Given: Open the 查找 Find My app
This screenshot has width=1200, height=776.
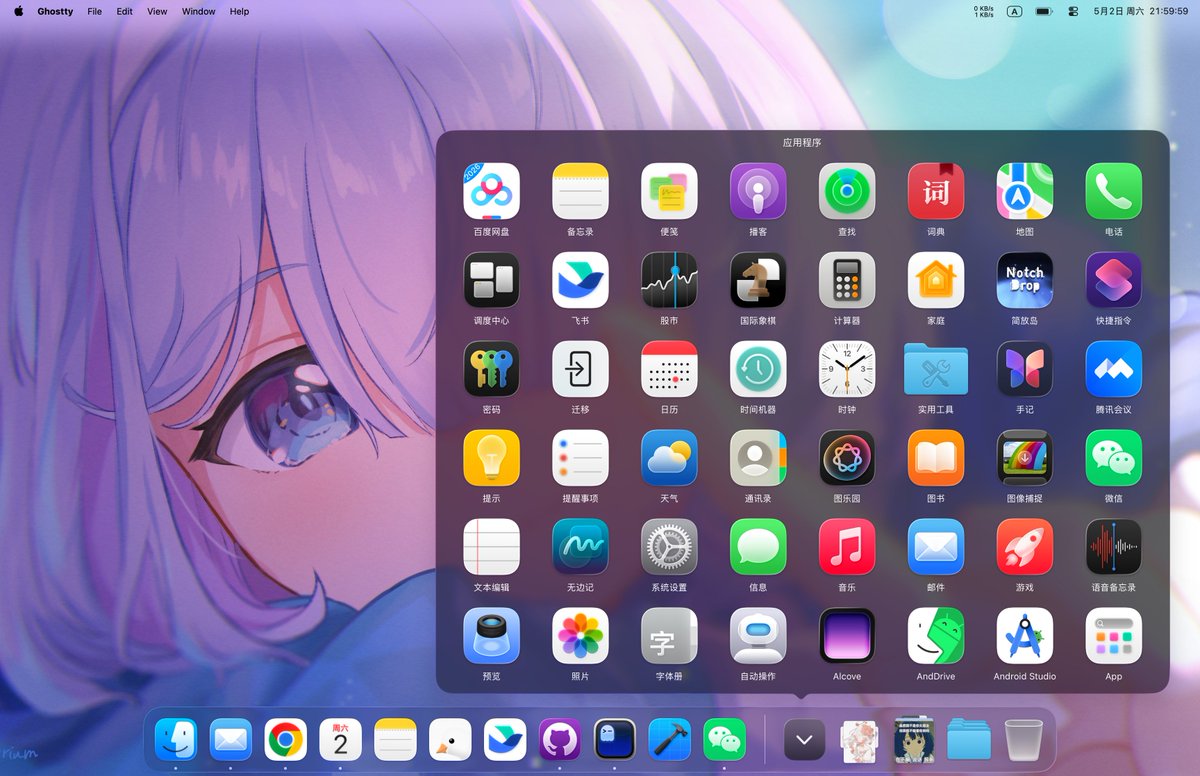Looking at the screenshot, I should click(x=847, y=191).
